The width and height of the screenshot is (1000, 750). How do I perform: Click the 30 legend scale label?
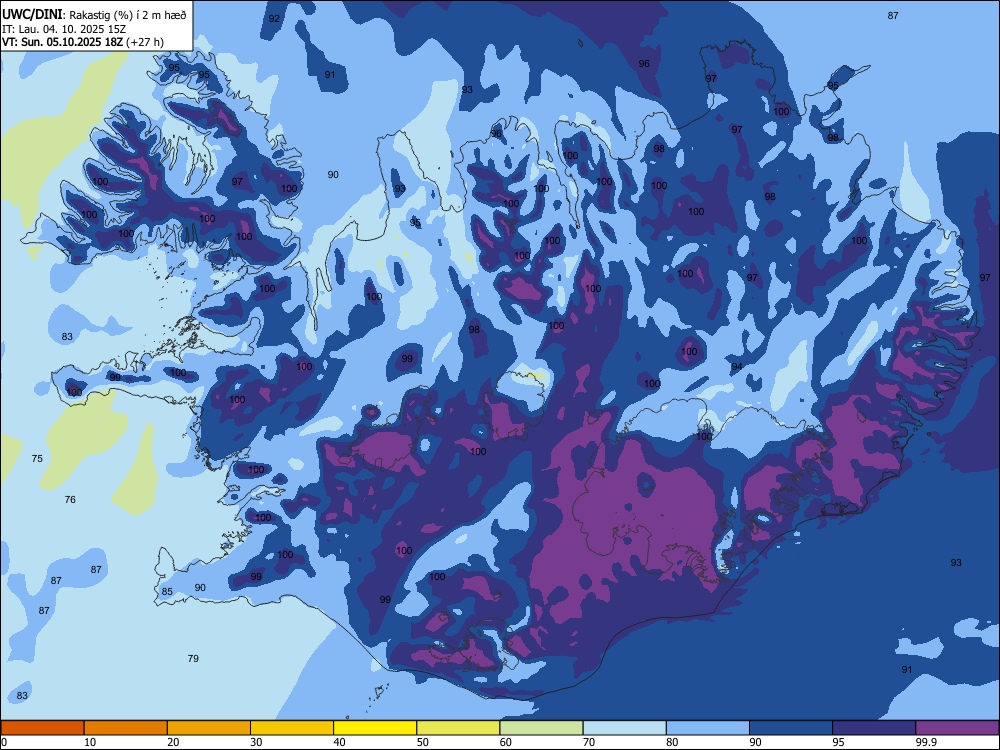tap(256, 742)
